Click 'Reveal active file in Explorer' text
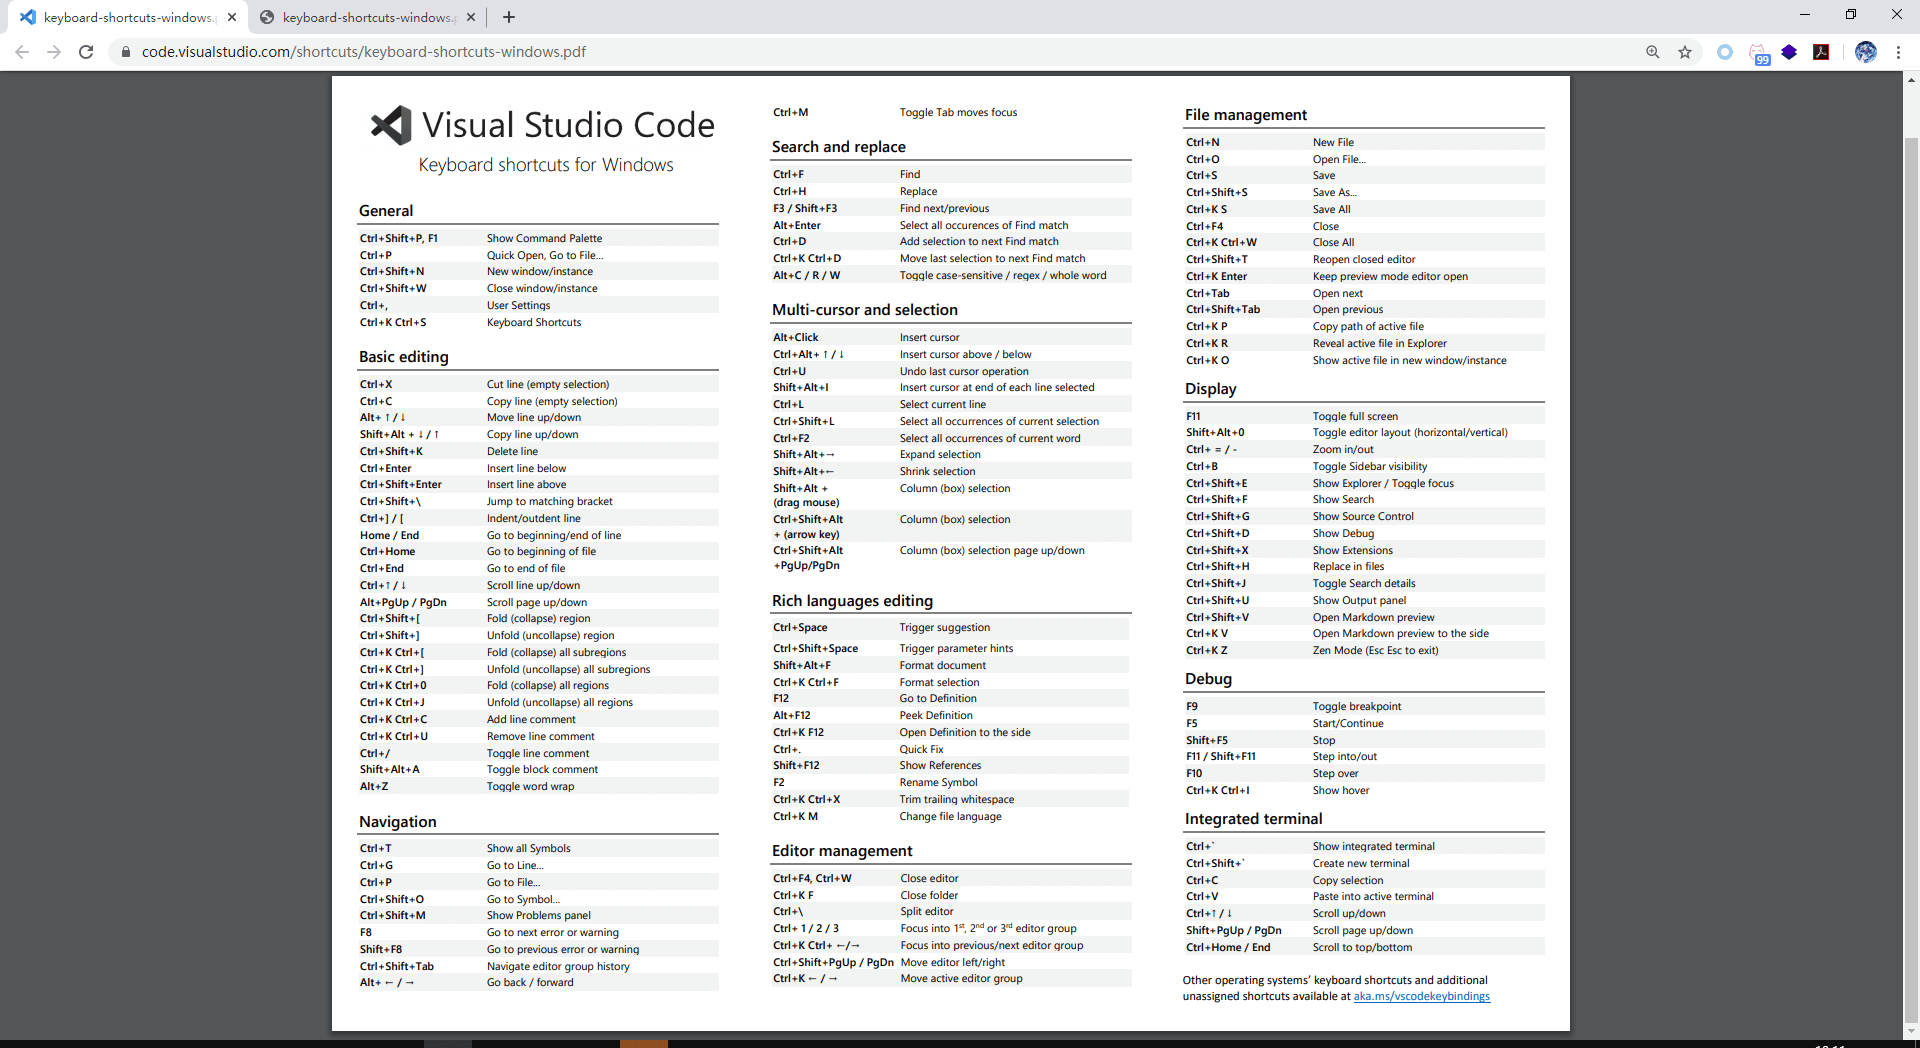 pos(1380,343)
